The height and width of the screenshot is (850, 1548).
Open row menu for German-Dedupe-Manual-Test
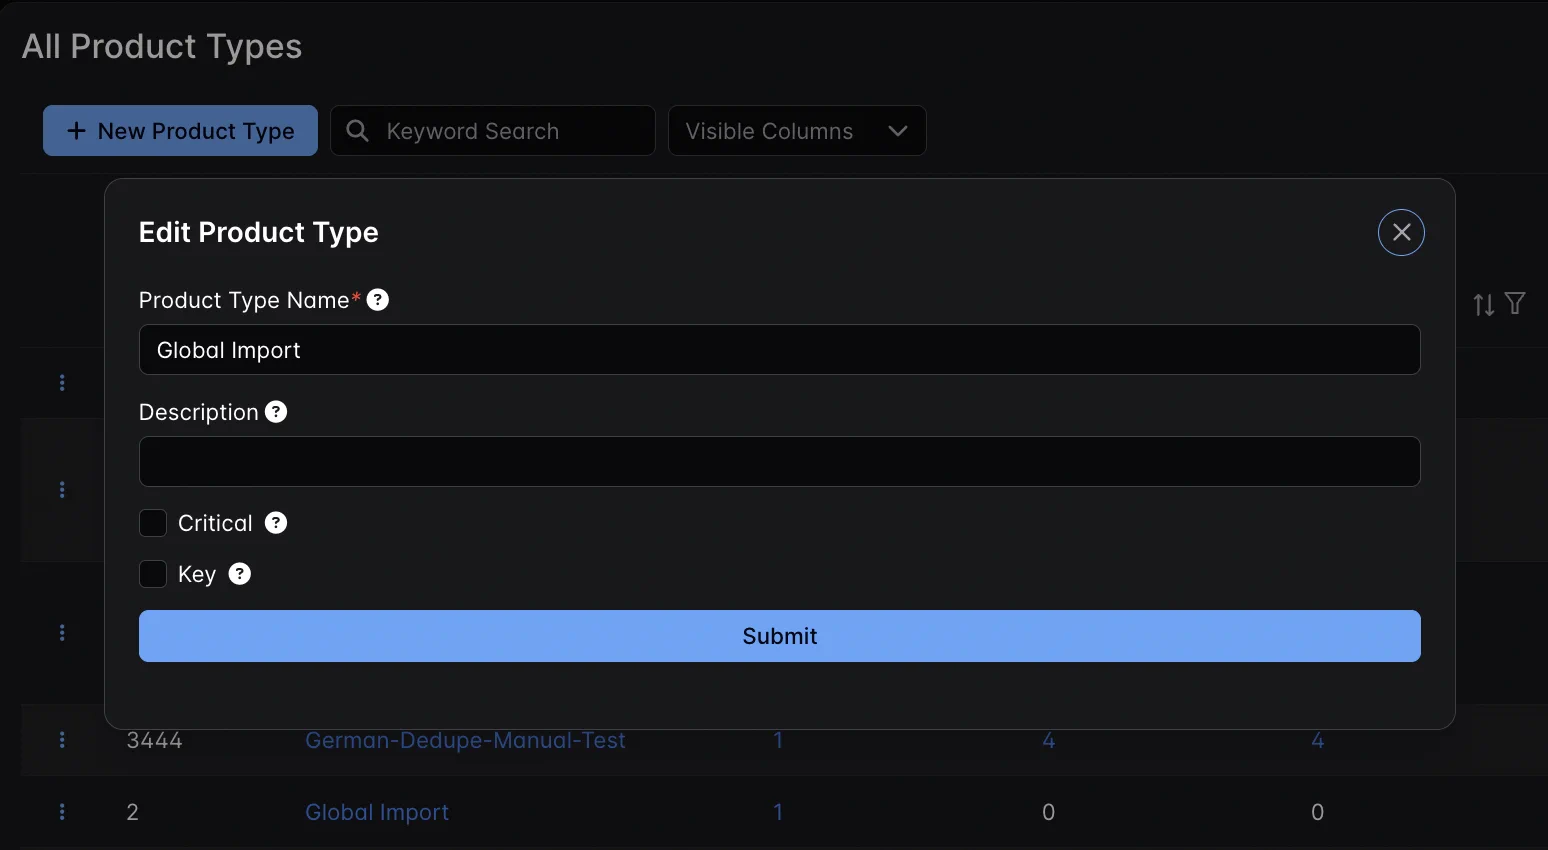62,740
